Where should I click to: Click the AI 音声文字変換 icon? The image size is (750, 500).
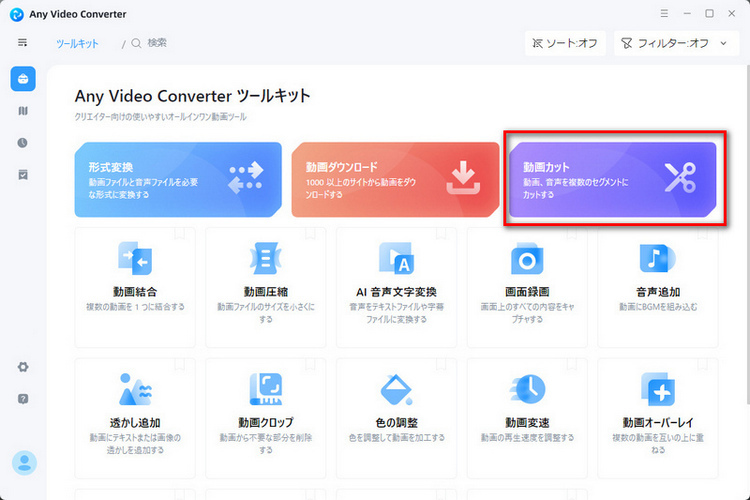pyautogui.click(x=397, y=258)
